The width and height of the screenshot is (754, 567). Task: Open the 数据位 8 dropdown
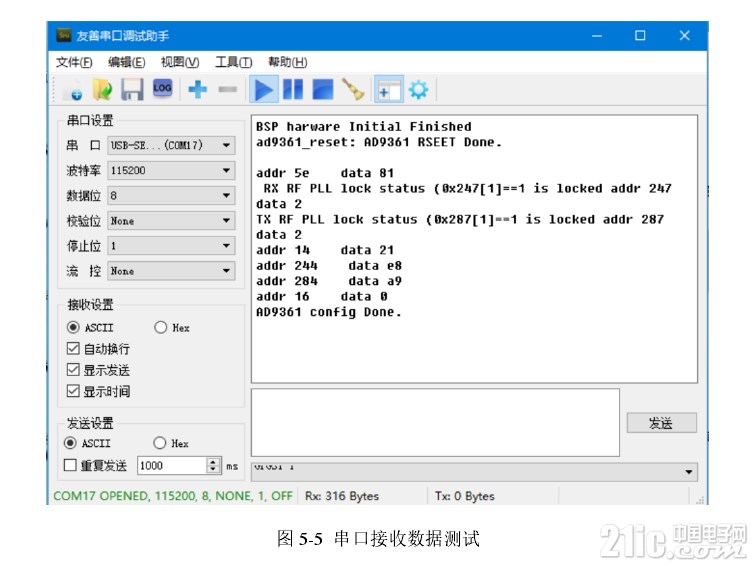coord(171,196)
